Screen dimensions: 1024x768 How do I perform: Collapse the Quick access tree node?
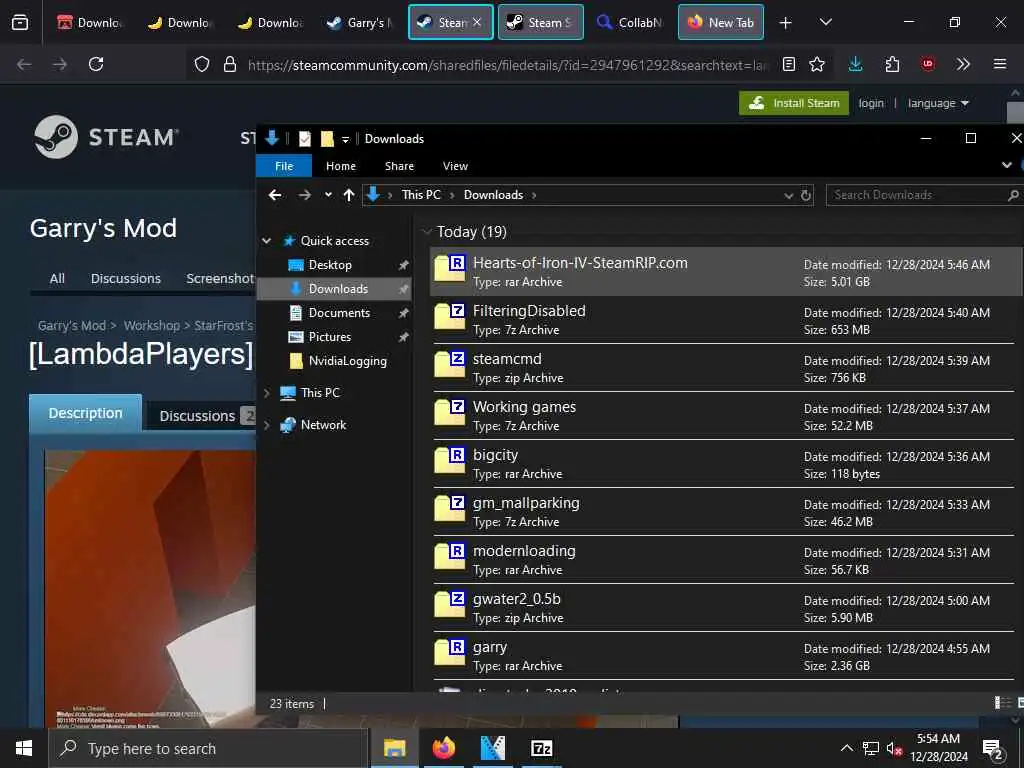click(x=266, y=240)
